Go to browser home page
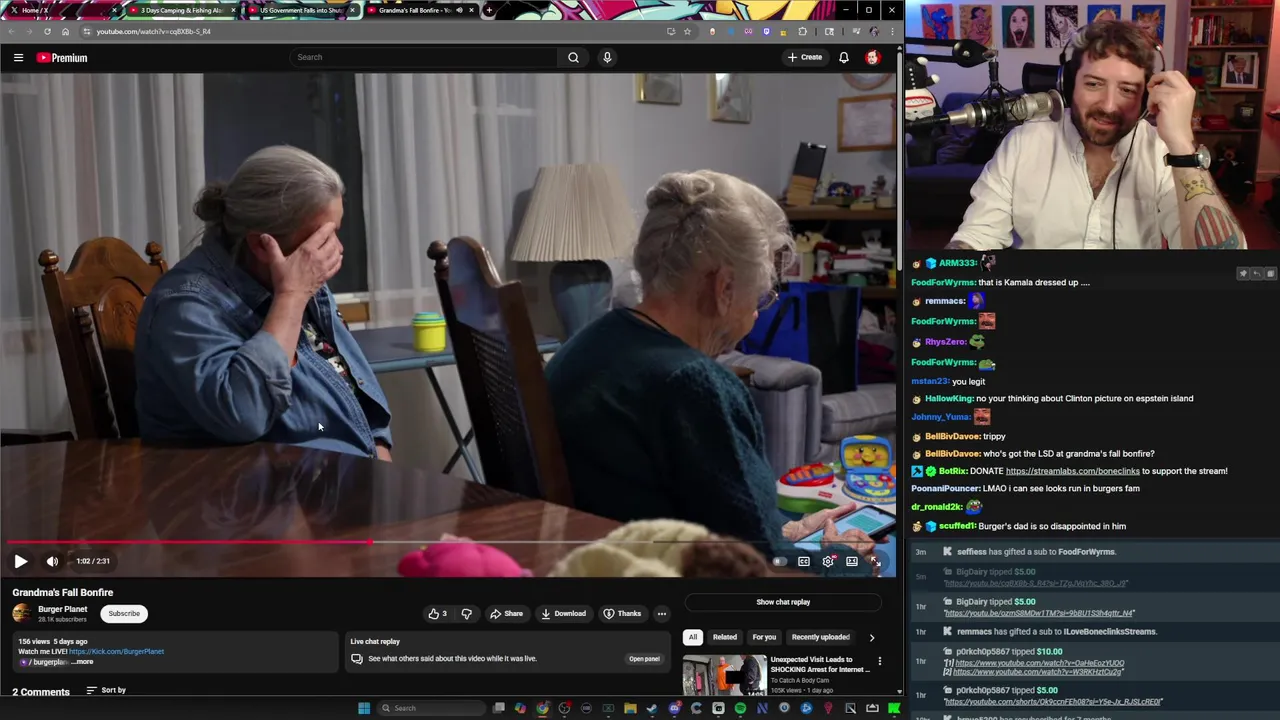The height and width of the screenshot is (720, 1280). (x=65, y=31)
